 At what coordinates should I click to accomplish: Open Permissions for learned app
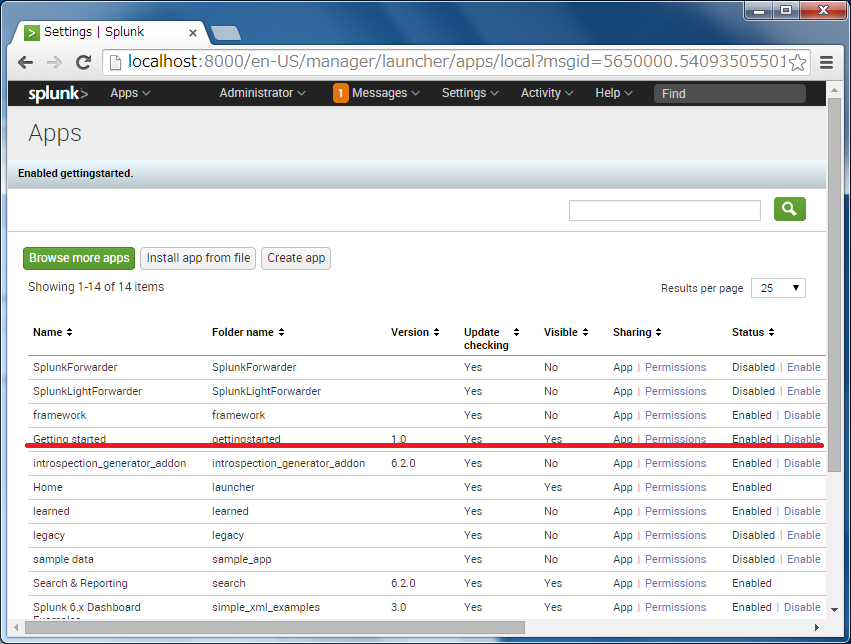pyautogui.click(x=675, y=511)
